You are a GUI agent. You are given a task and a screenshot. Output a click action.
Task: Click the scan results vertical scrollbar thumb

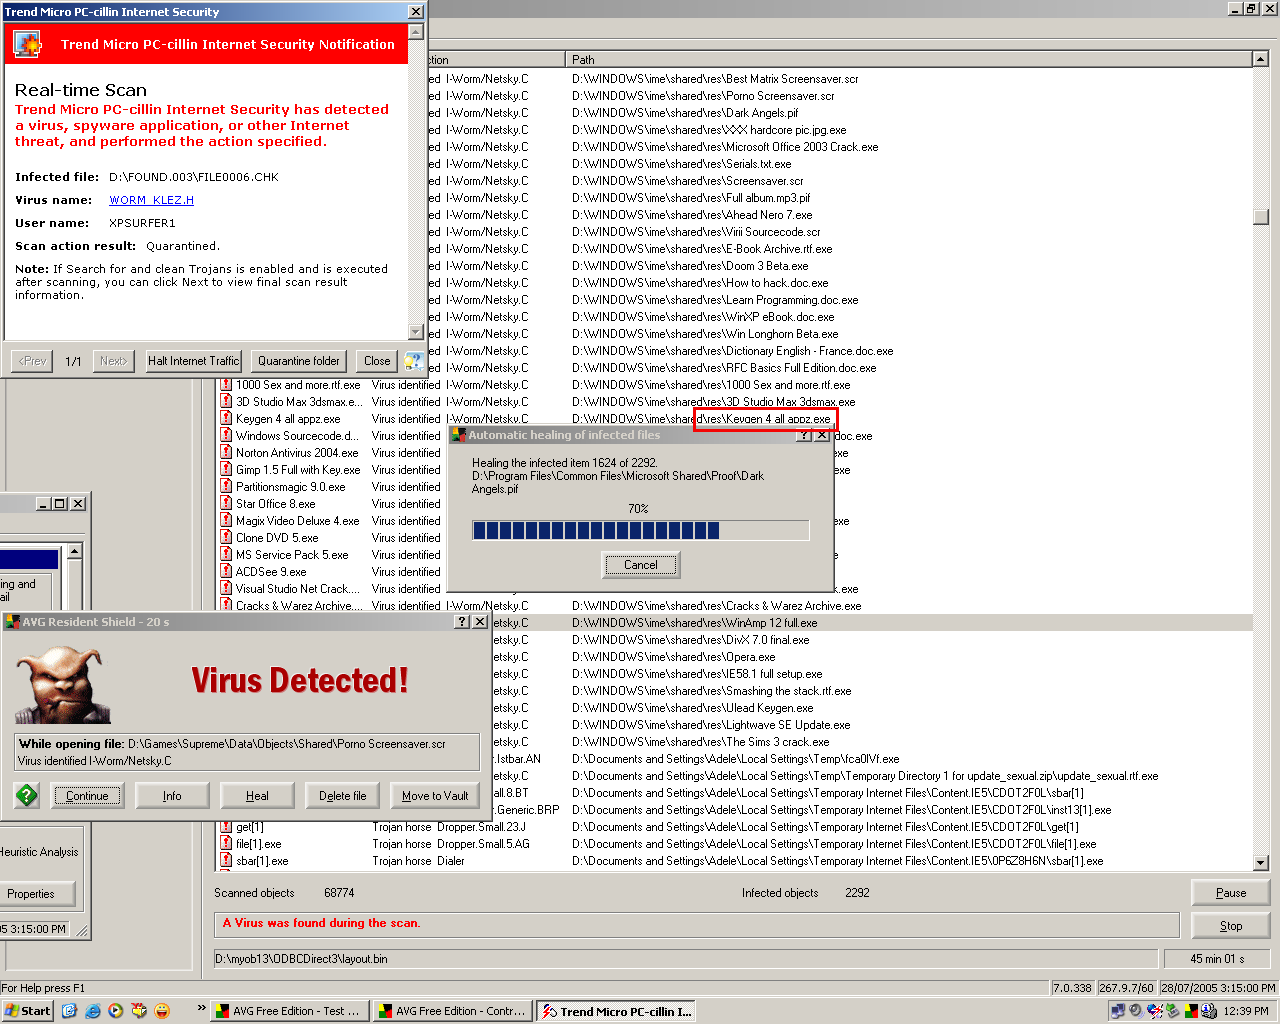(x=1260, y=216)
